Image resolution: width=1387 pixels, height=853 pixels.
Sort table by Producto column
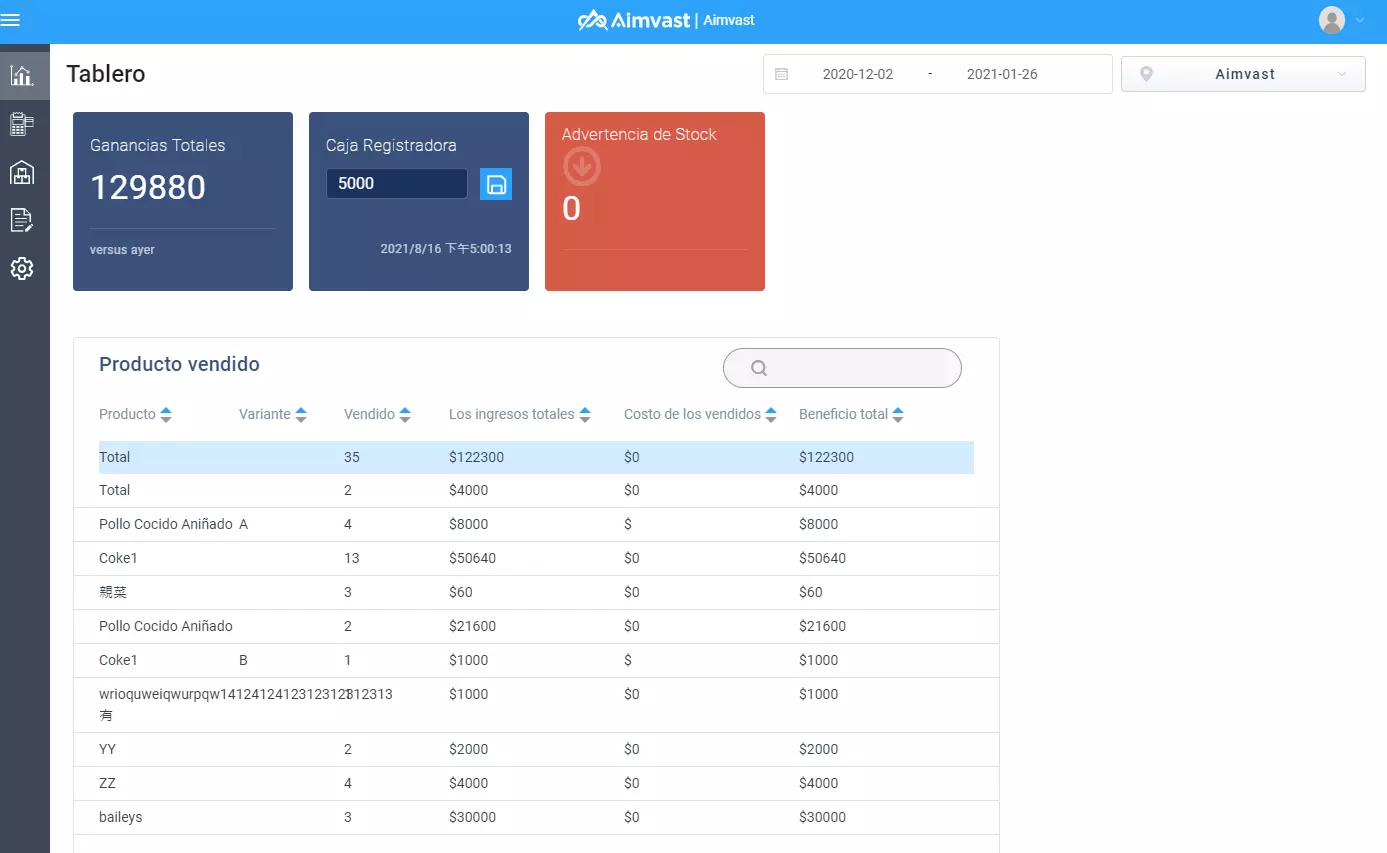[x=166, y=414]
